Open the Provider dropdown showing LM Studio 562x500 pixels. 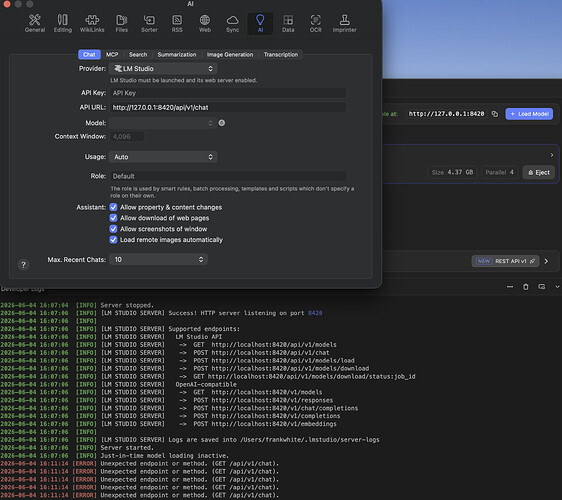coord(163,68)
